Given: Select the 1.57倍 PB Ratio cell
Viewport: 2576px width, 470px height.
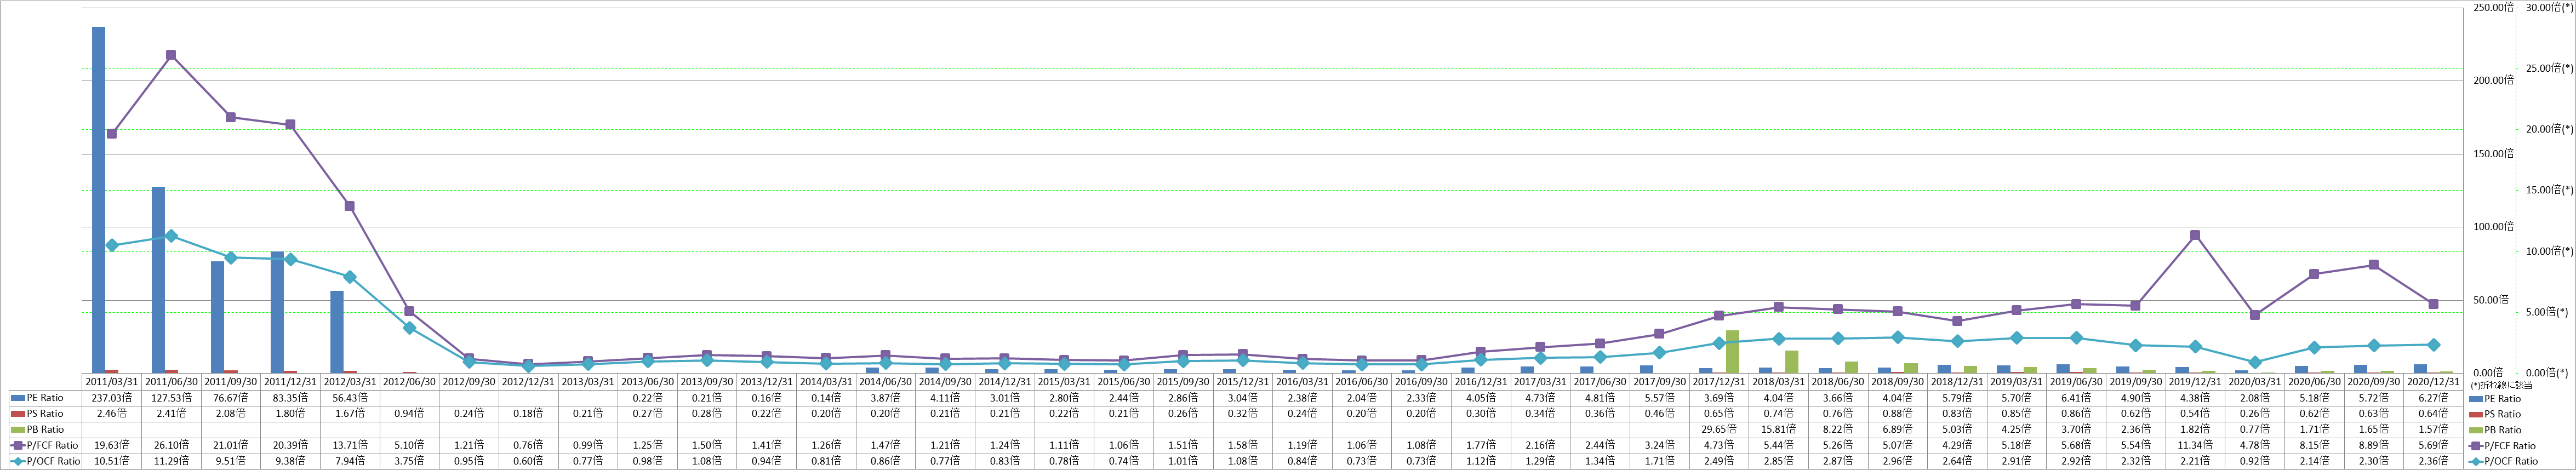Looking at the screenshot, I should coord(2433,430).
